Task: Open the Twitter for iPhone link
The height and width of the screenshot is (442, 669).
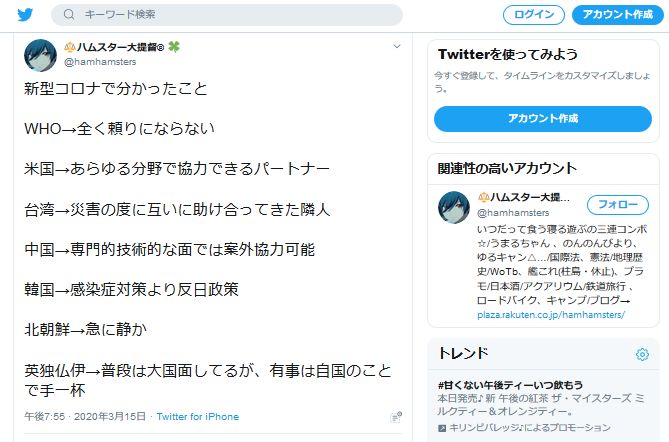Action: click(198, 417)
